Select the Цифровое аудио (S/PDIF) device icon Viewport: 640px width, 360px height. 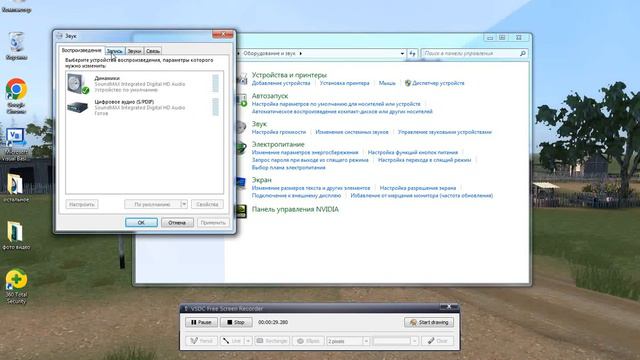tap(78, 107)
